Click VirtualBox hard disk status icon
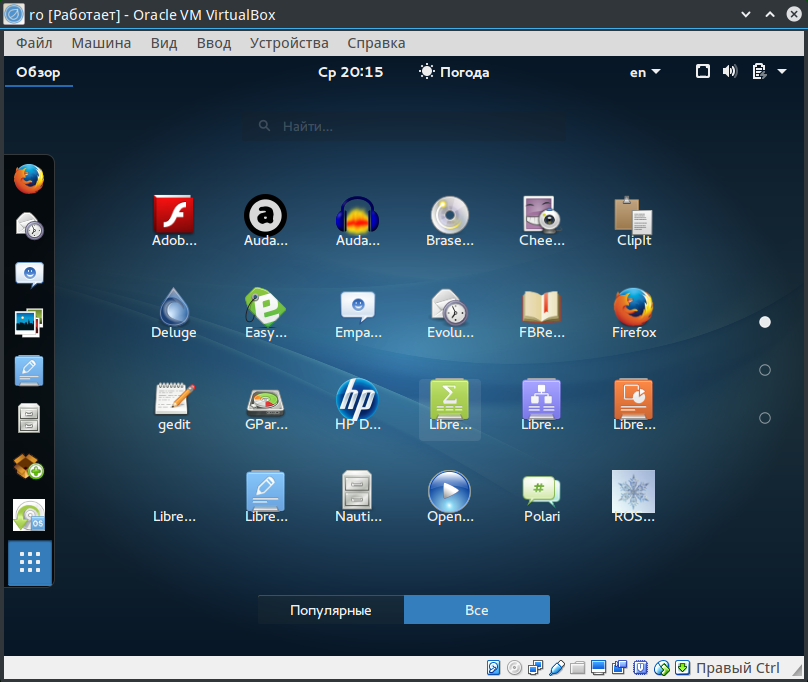This screenshot has height=682, width=808. (x=493, y=668)
